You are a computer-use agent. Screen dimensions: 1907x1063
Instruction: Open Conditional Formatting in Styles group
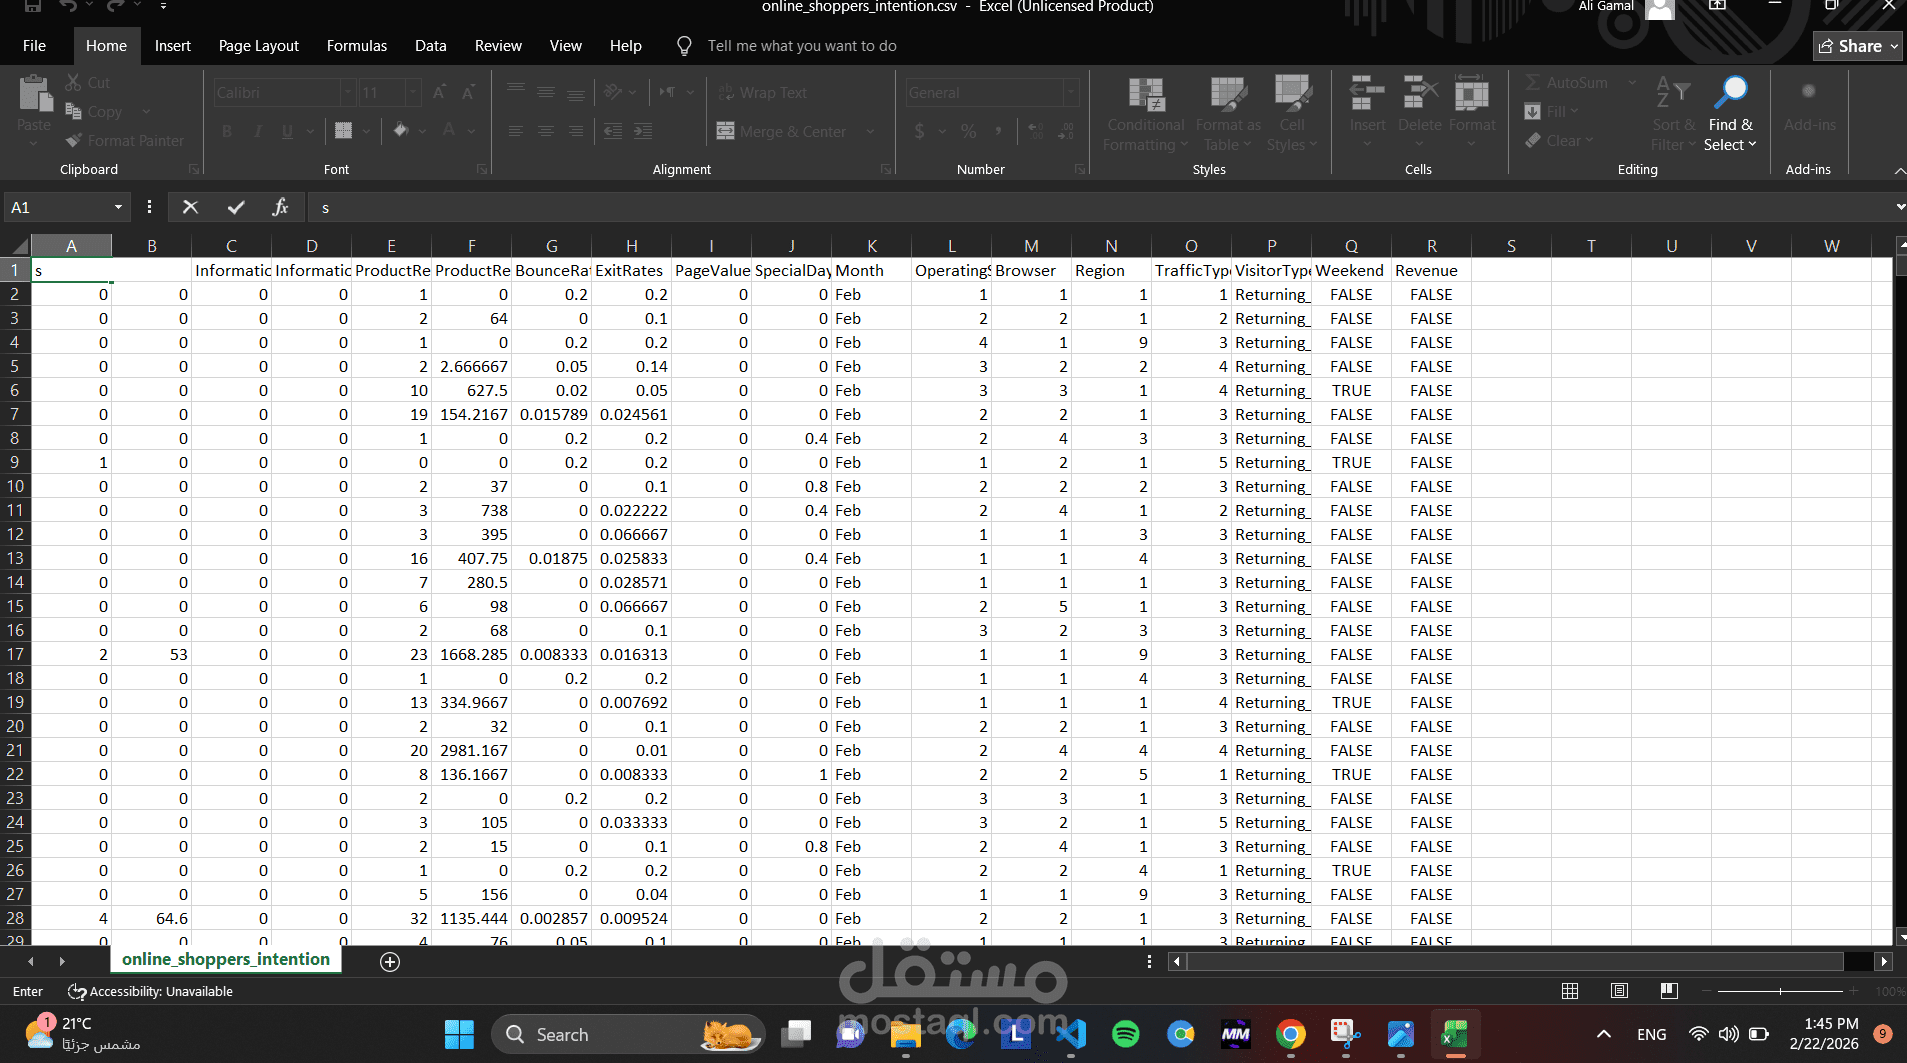[1145, 114]
